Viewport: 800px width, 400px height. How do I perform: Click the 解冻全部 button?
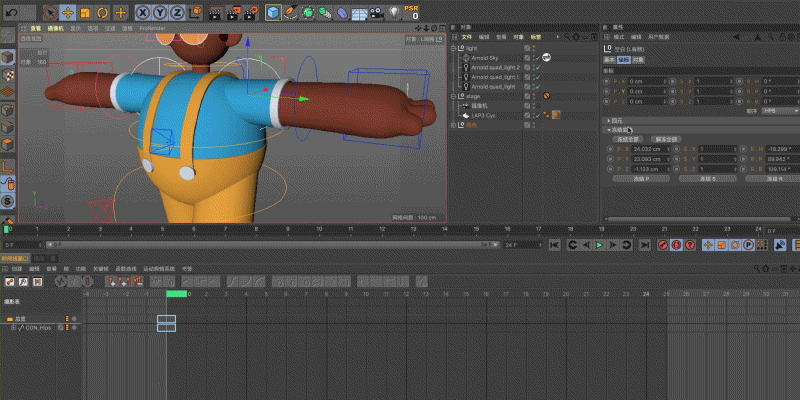(666, 139)
